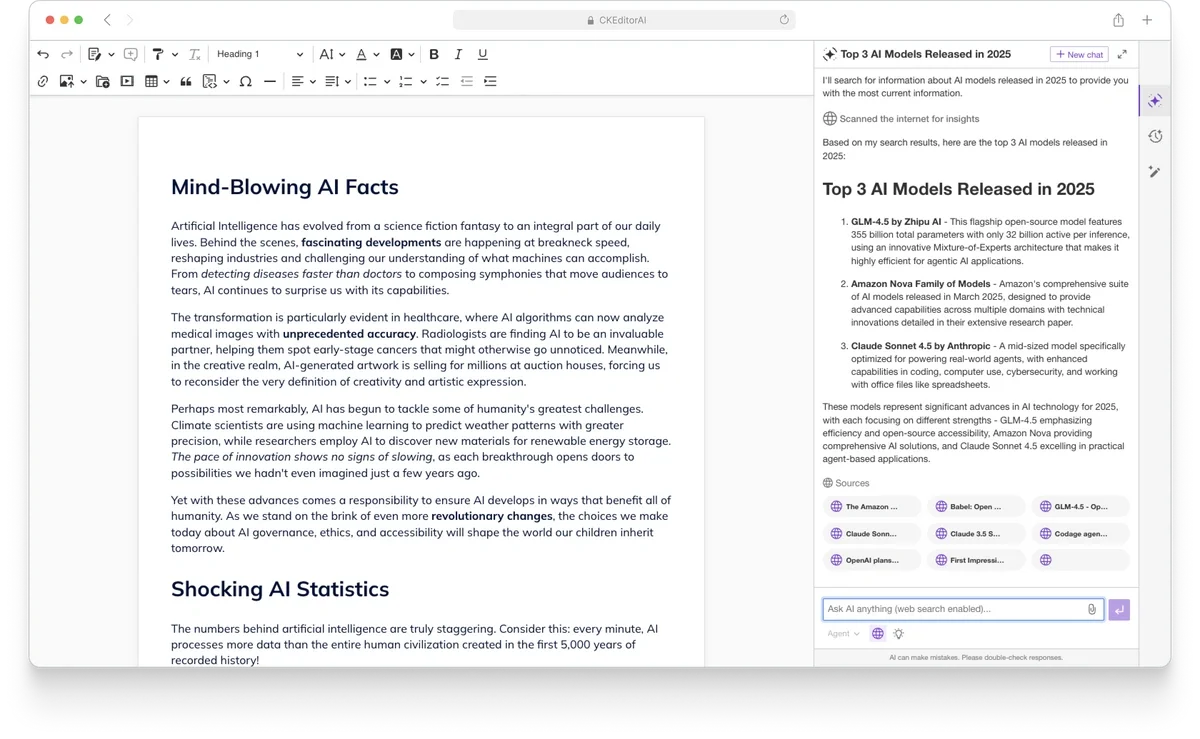
Task: Toggle italic formatting
Action: pos(458,54)
